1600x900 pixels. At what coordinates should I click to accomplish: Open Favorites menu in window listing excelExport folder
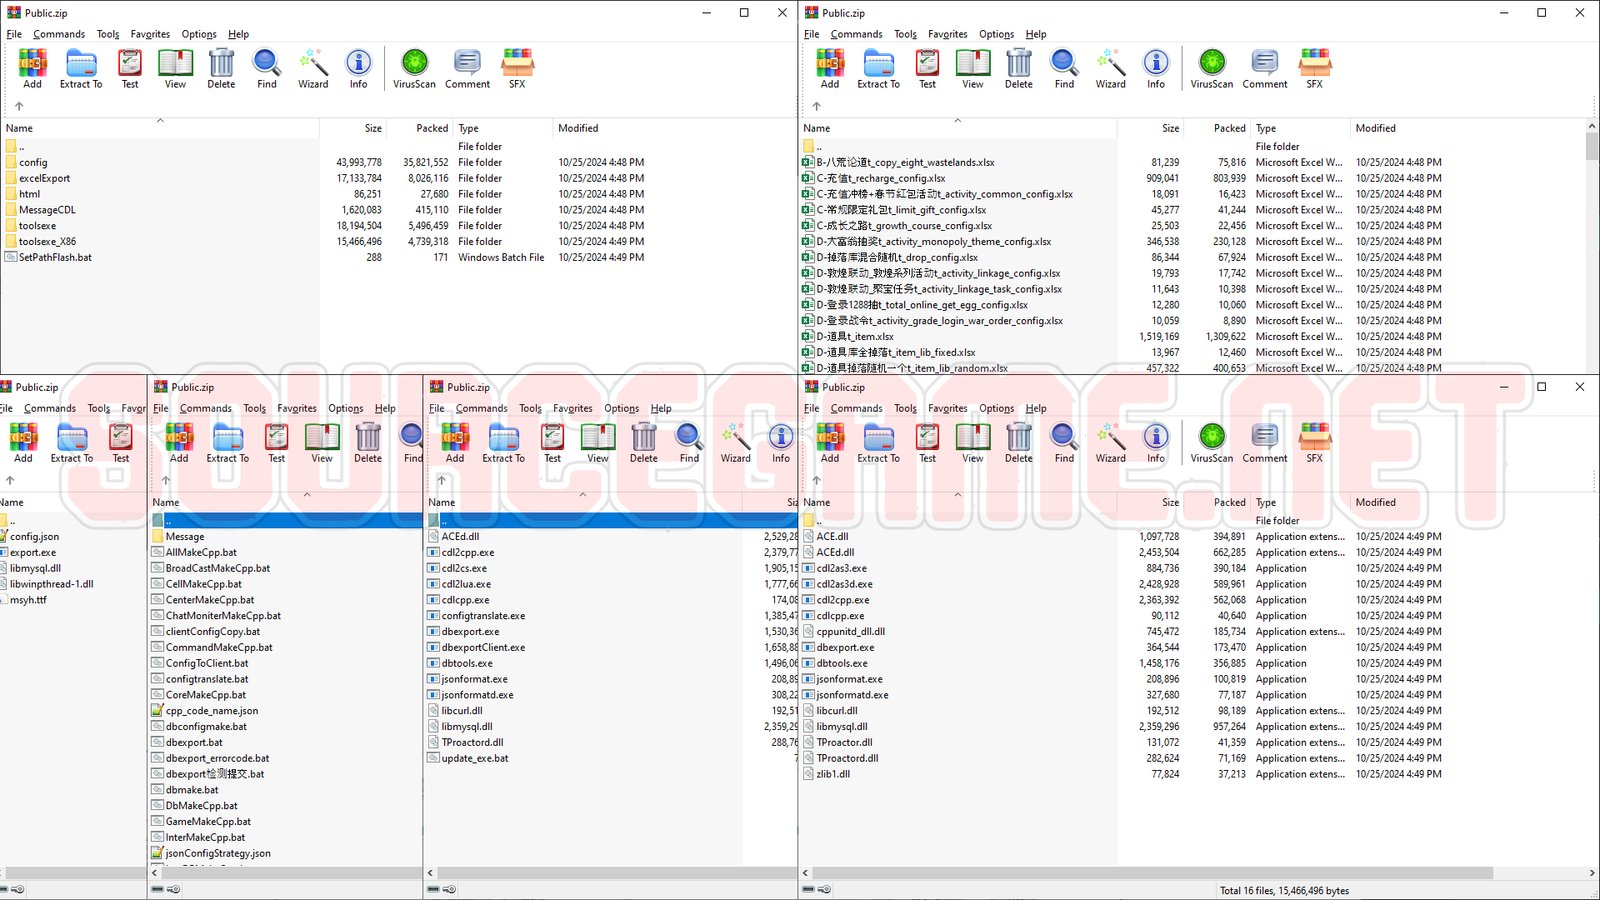[150, 34]
